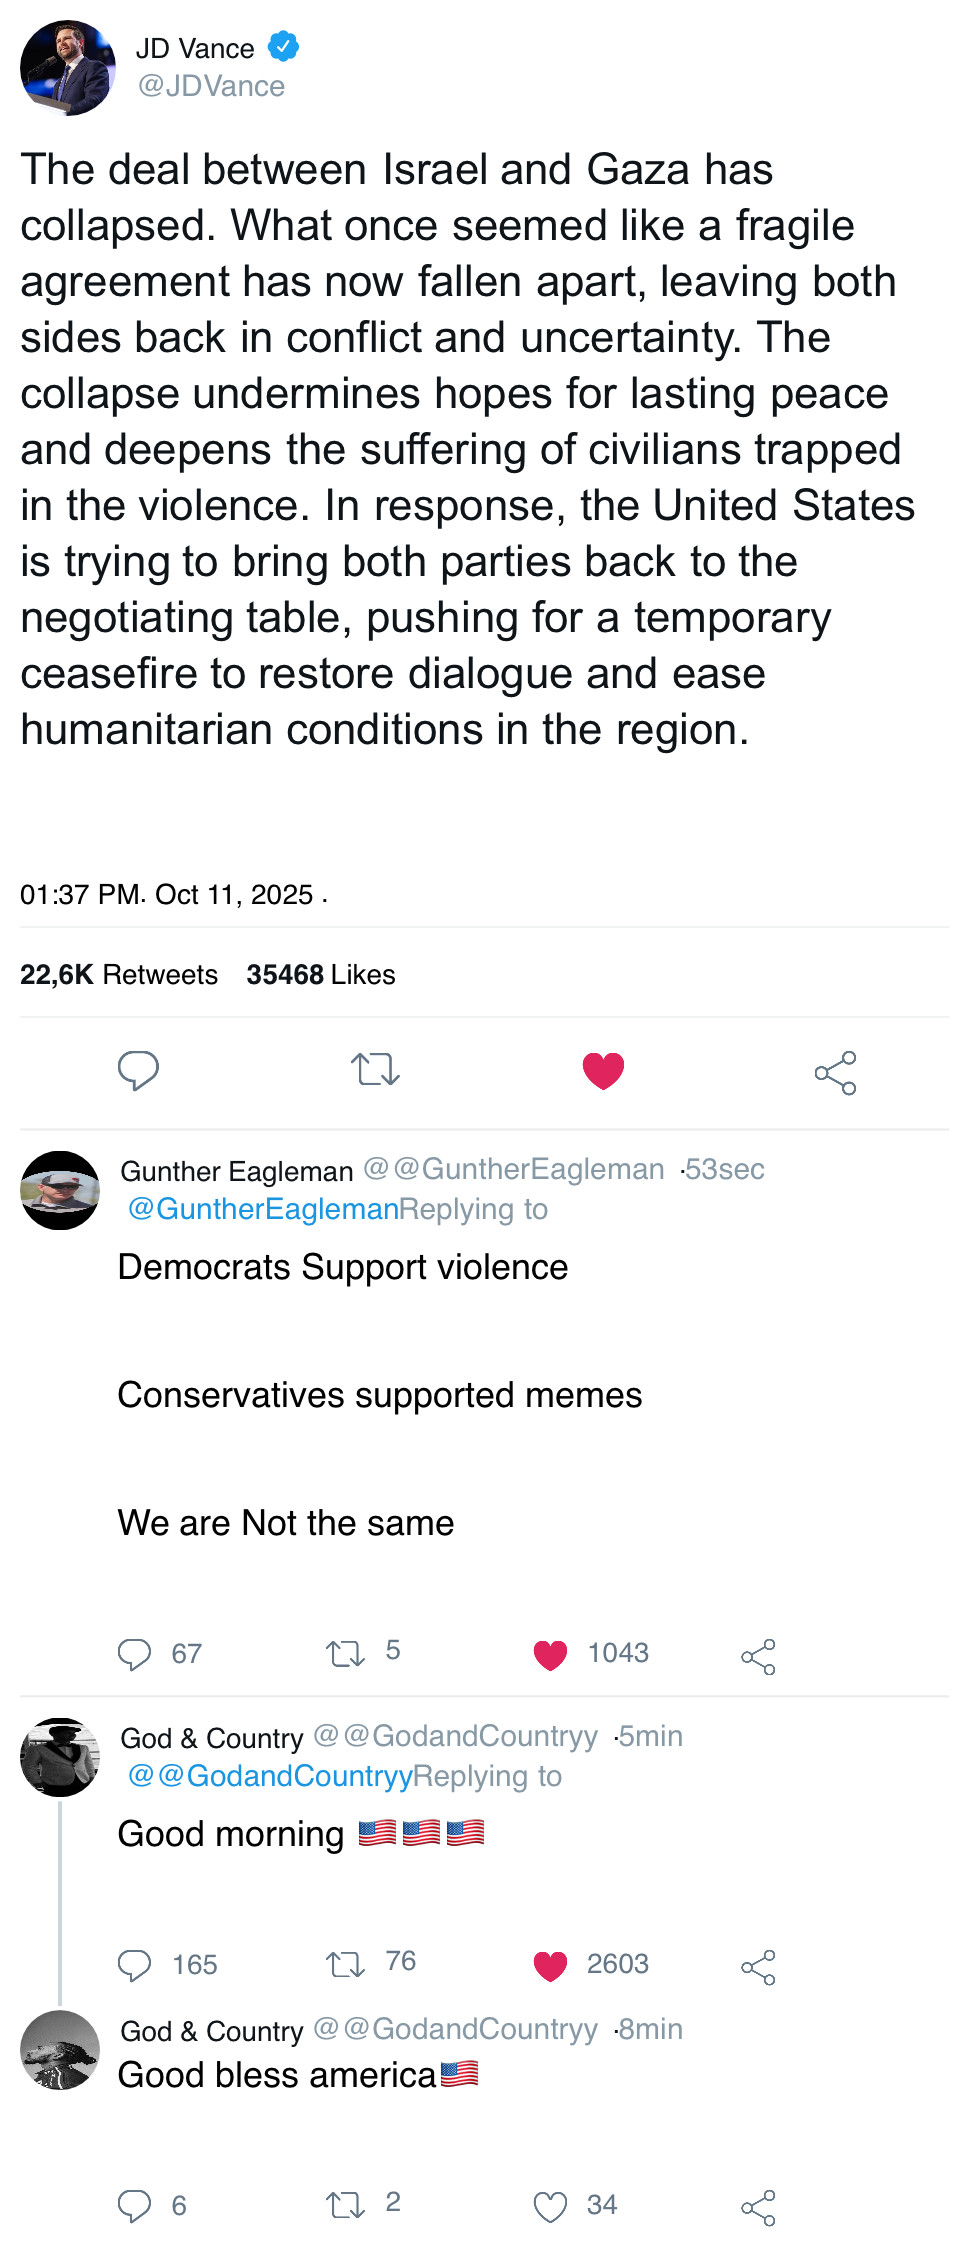
Task: Share the "Good morning" reply
Action: (x=758, y=1967)
